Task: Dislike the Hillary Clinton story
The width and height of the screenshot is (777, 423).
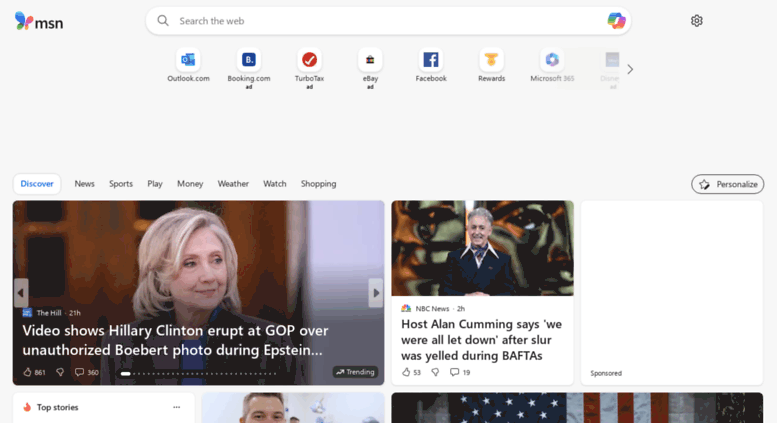Action: pyautogui.click(x=60, y=372)
